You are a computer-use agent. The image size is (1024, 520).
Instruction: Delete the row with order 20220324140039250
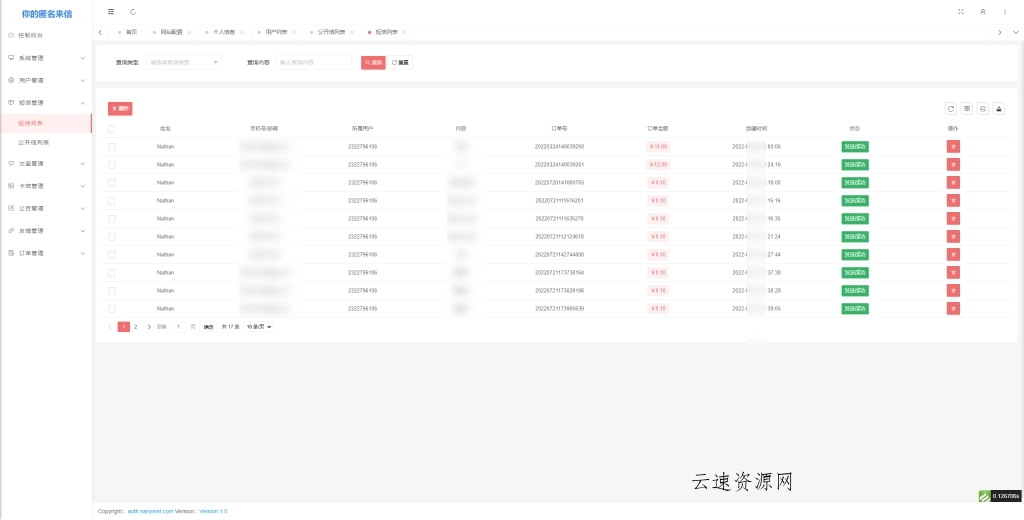[x=953, y=147]
